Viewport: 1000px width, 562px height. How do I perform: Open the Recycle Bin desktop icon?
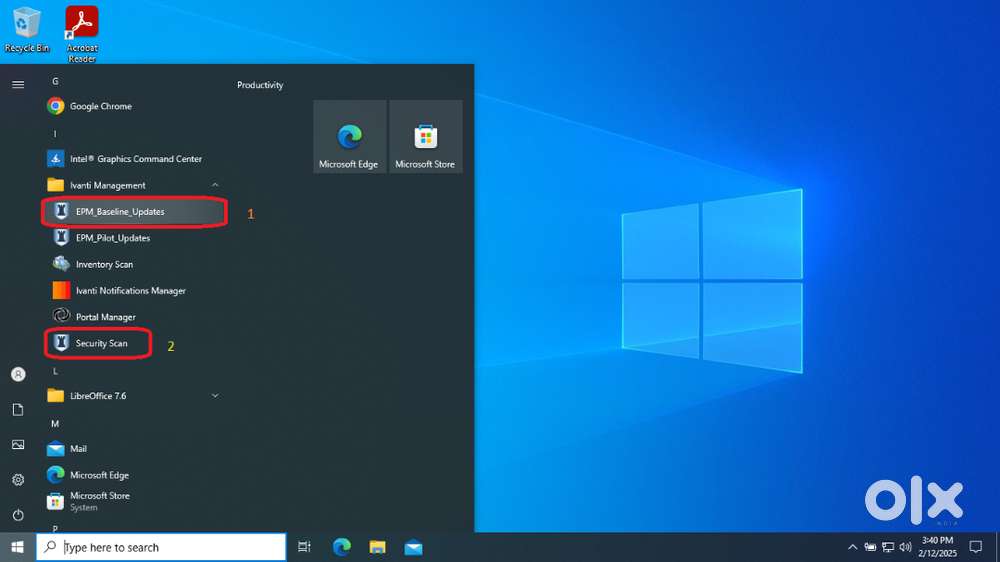click(26, 30)
